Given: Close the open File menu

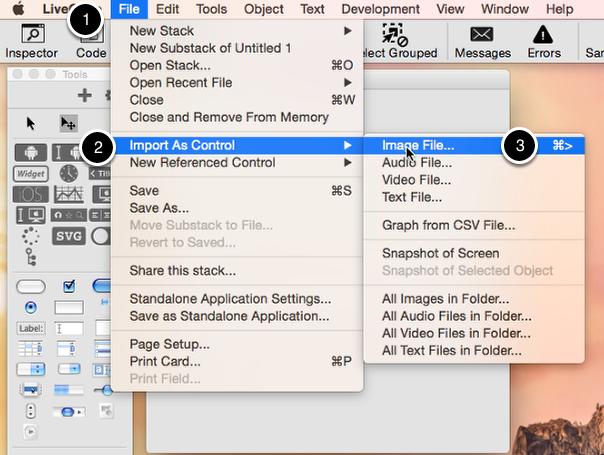Looking at the screenshot, I should coord(129,9).
